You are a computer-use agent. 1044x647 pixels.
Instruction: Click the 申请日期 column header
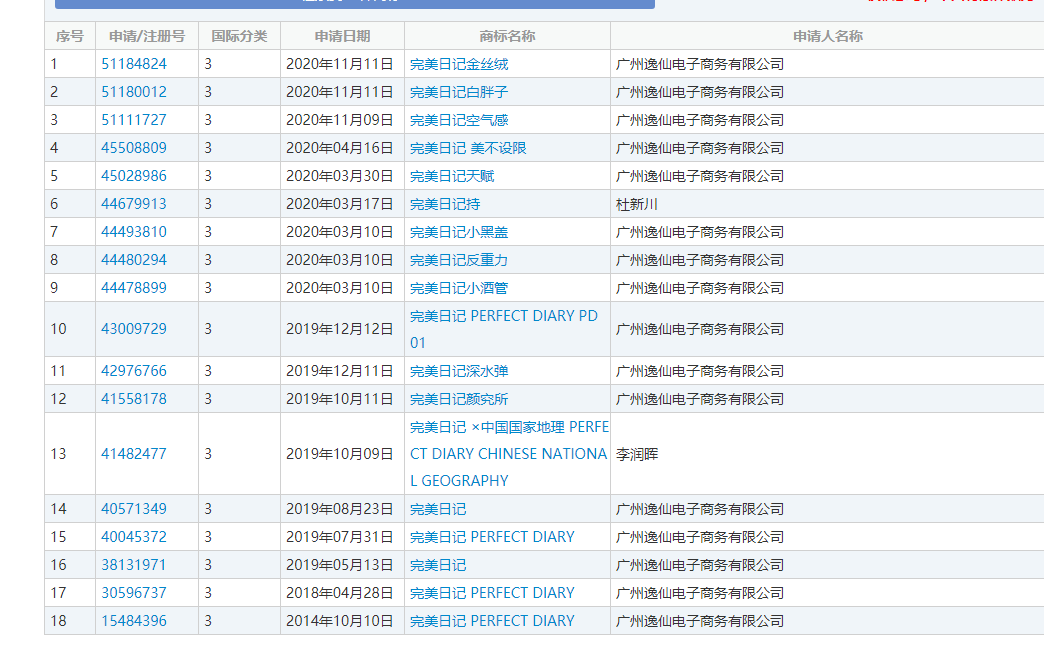(x=342, y=36)
